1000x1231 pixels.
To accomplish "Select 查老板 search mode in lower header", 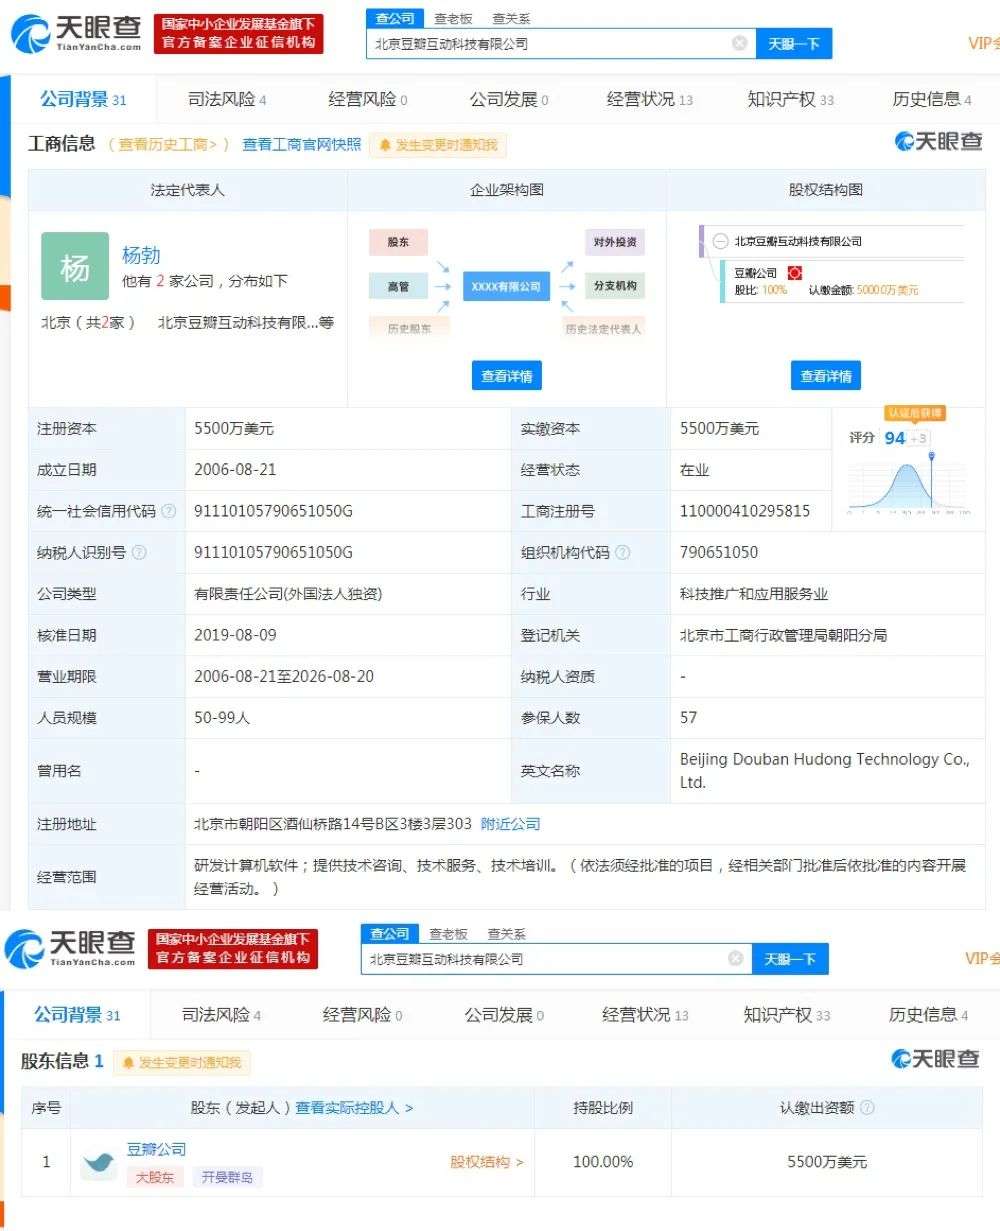I will tap(448, 934).
